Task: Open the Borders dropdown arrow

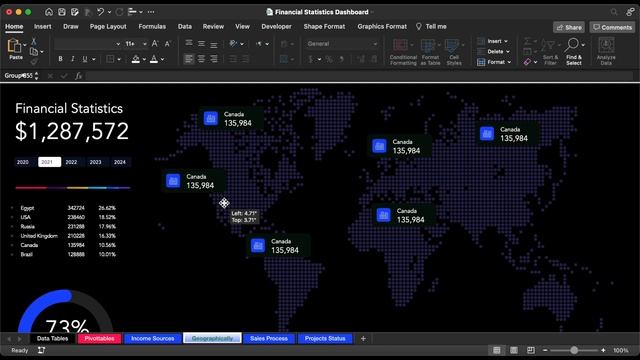Action: (x=119, y=60)
